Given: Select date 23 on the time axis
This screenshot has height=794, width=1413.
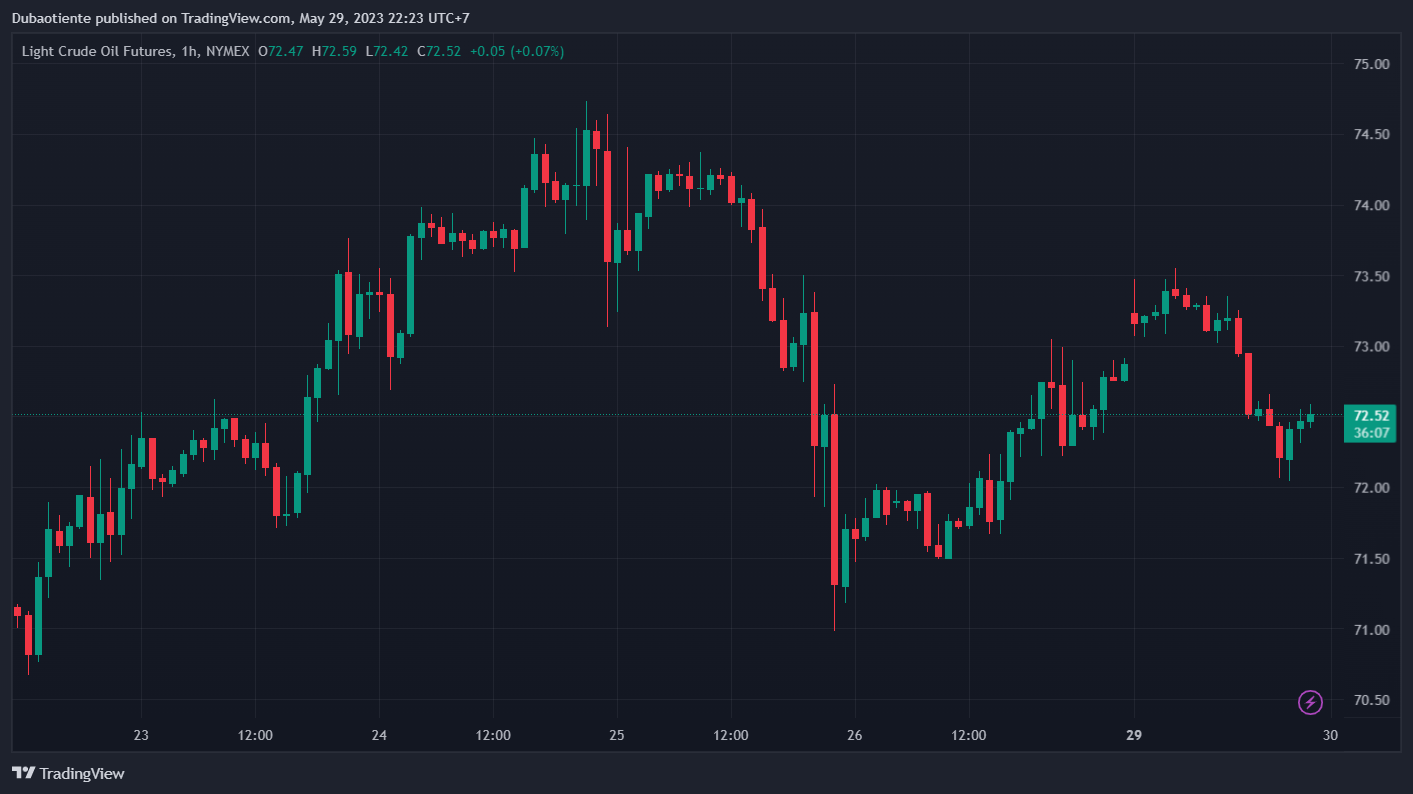Looking at the screenshot, I should click(141, 735).
